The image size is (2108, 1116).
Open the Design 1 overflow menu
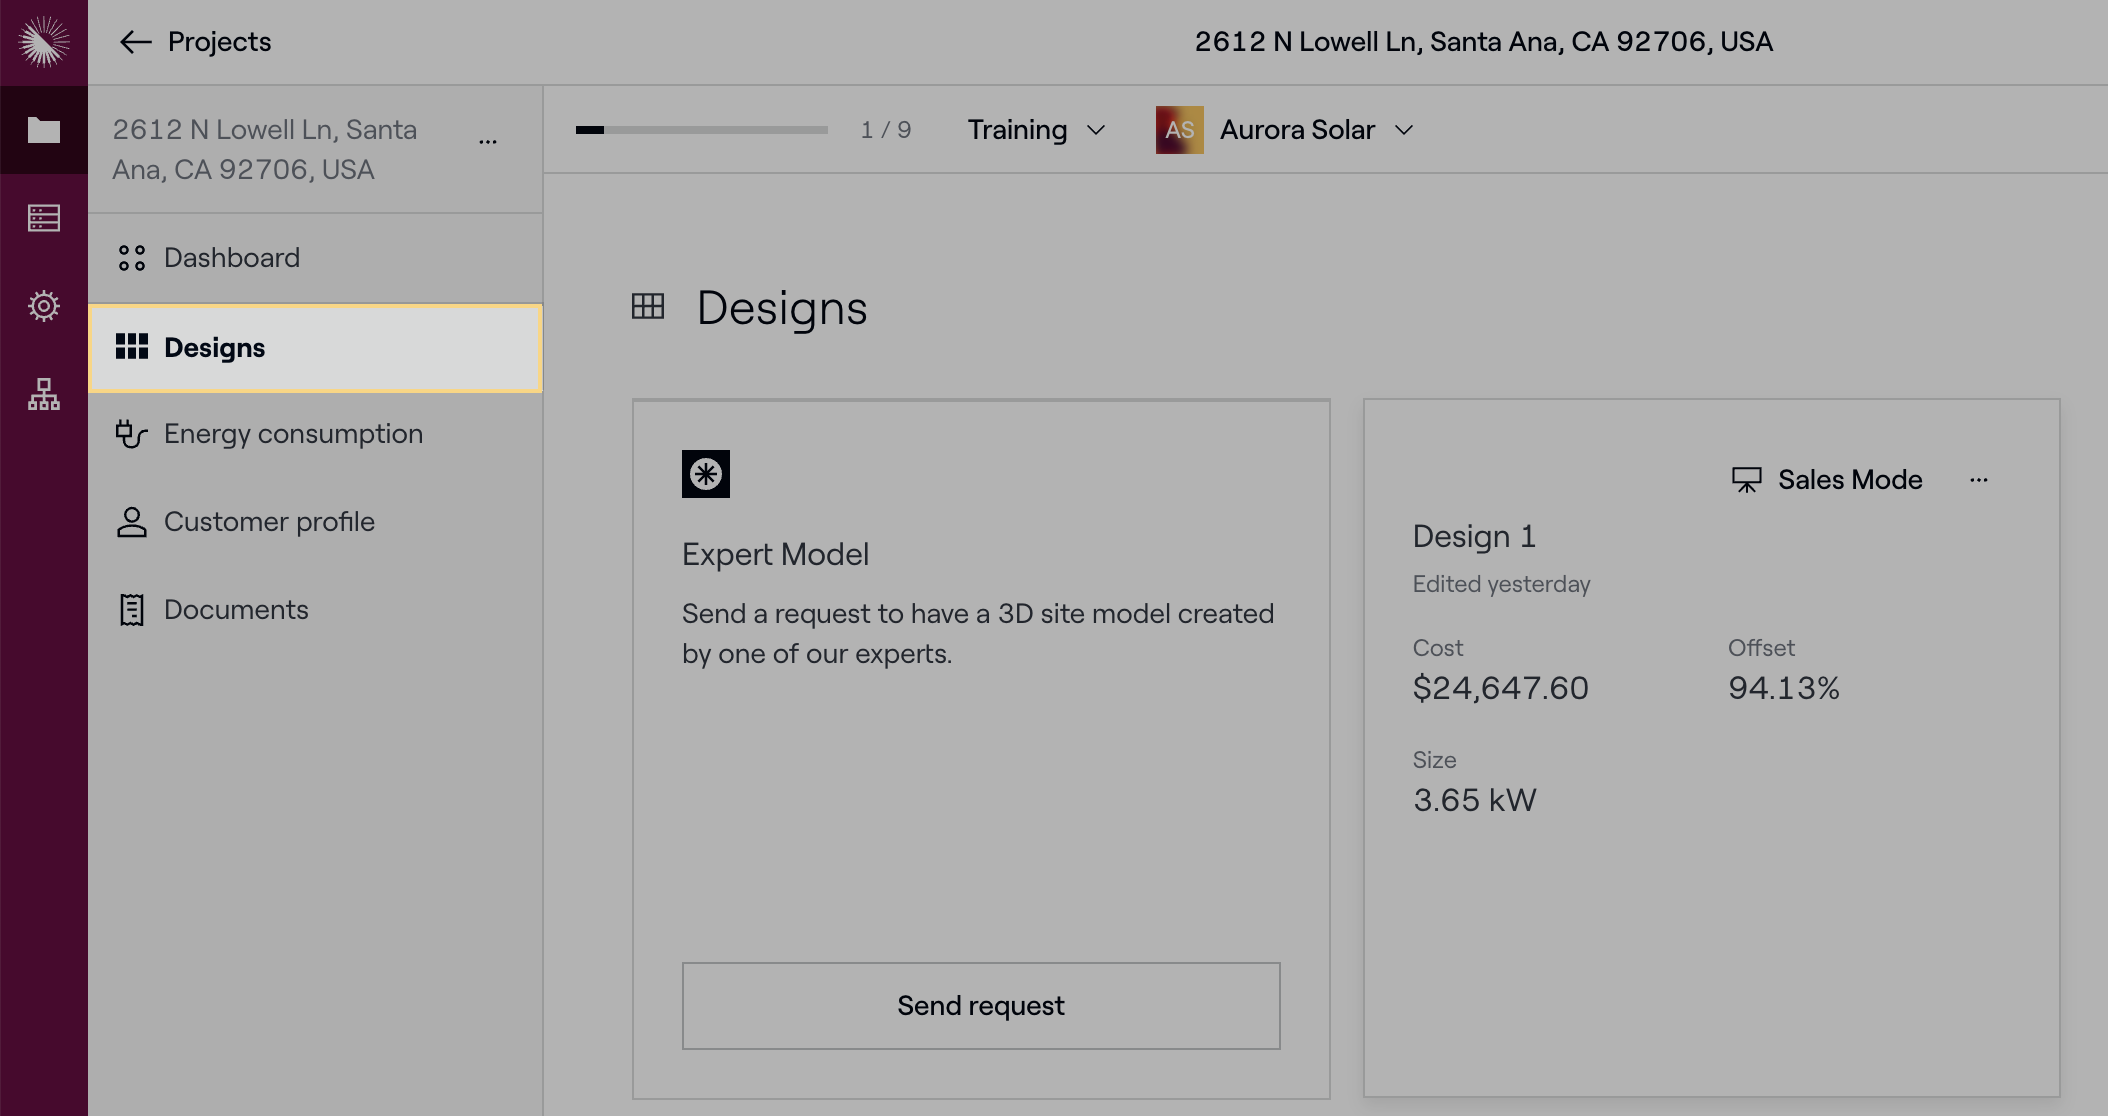pos(1979,479)
